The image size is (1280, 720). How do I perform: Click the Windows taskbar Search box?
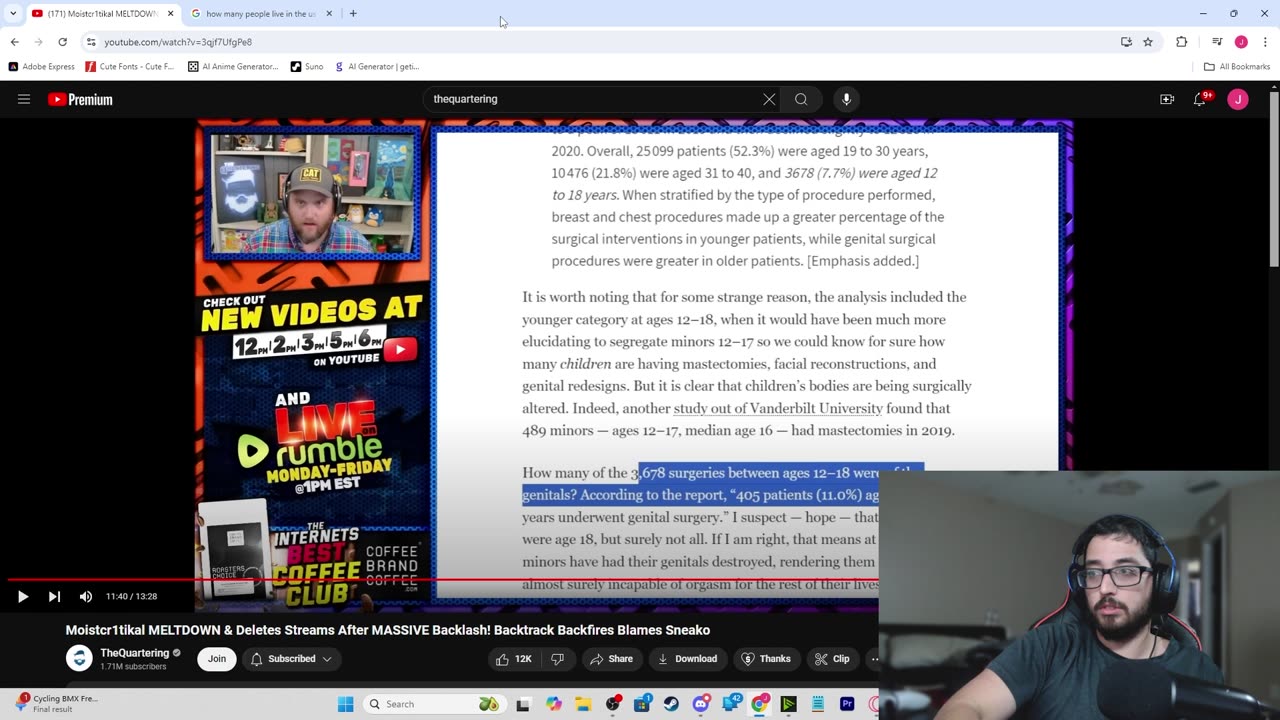pyautogui.click(x=433, y=704)
